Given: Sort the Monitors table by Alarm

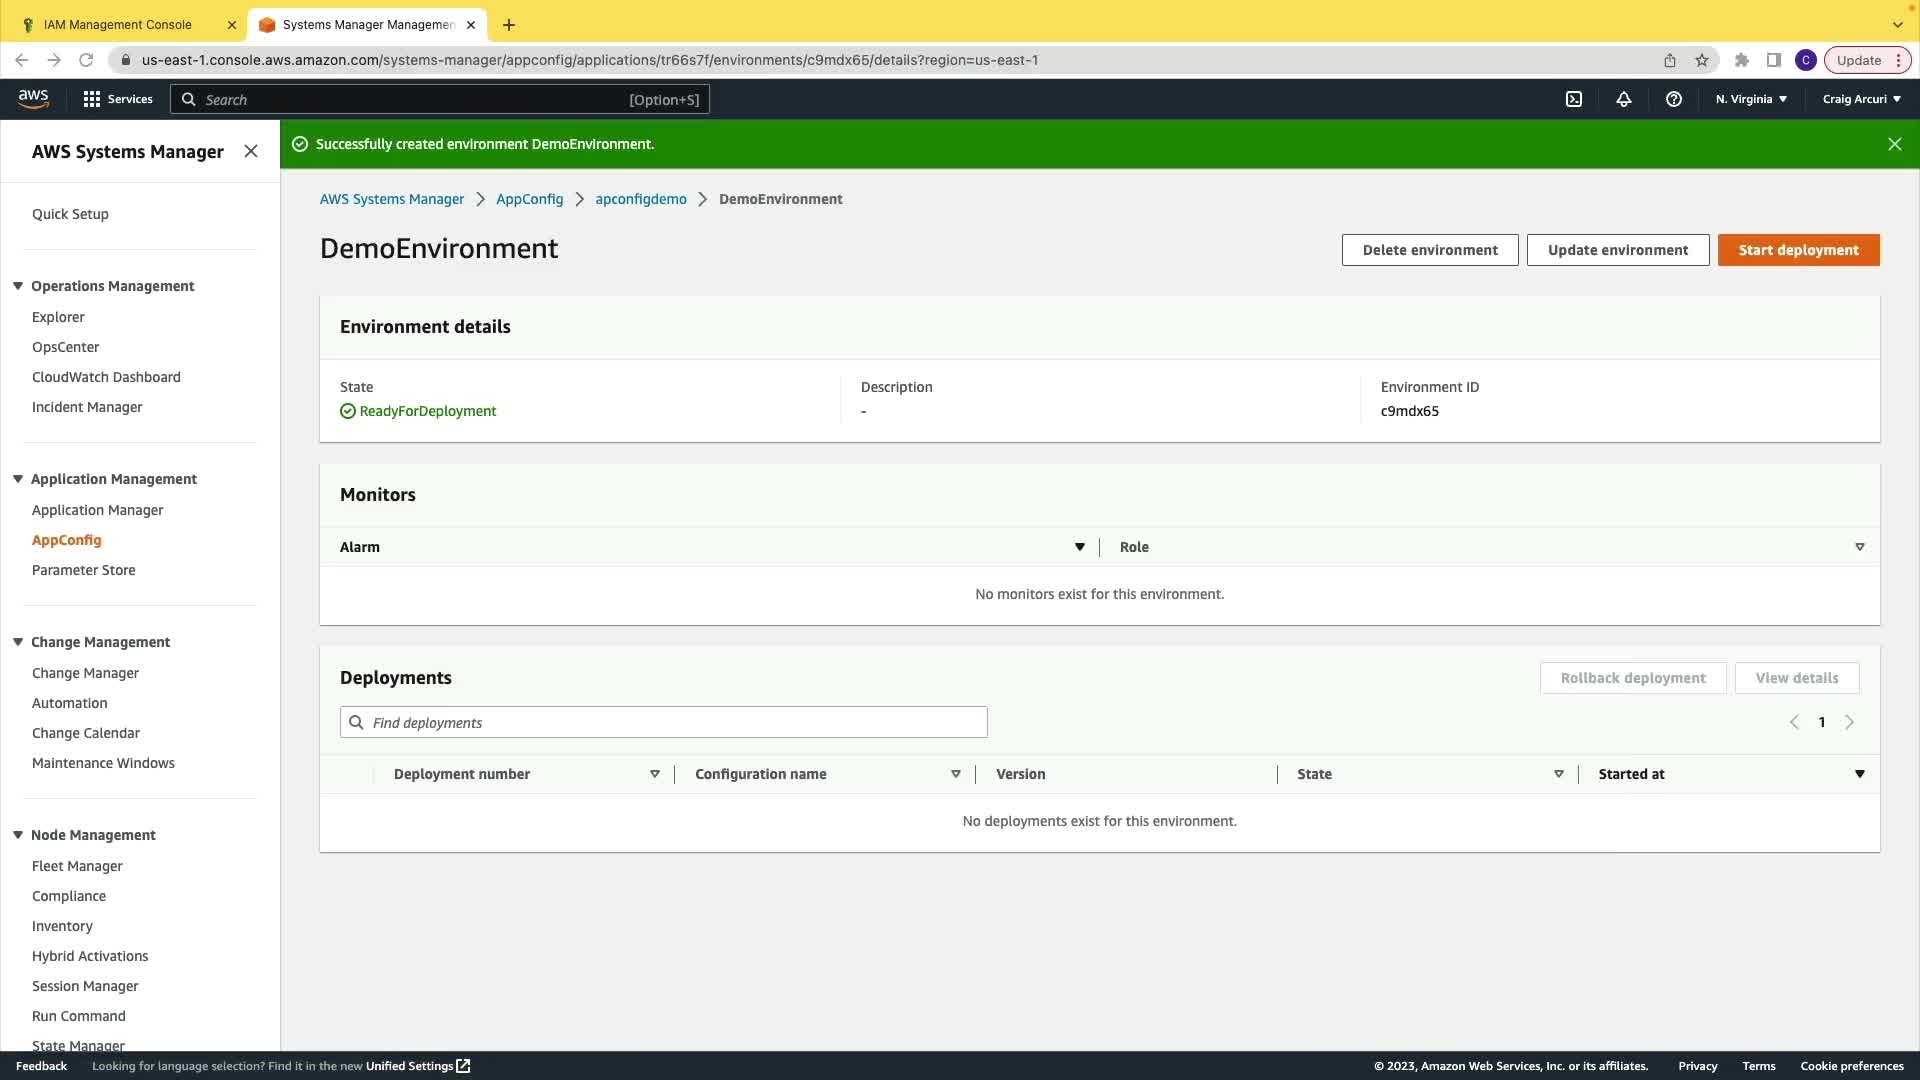Looking at the screenshot, I should (x=1079, y=547).
